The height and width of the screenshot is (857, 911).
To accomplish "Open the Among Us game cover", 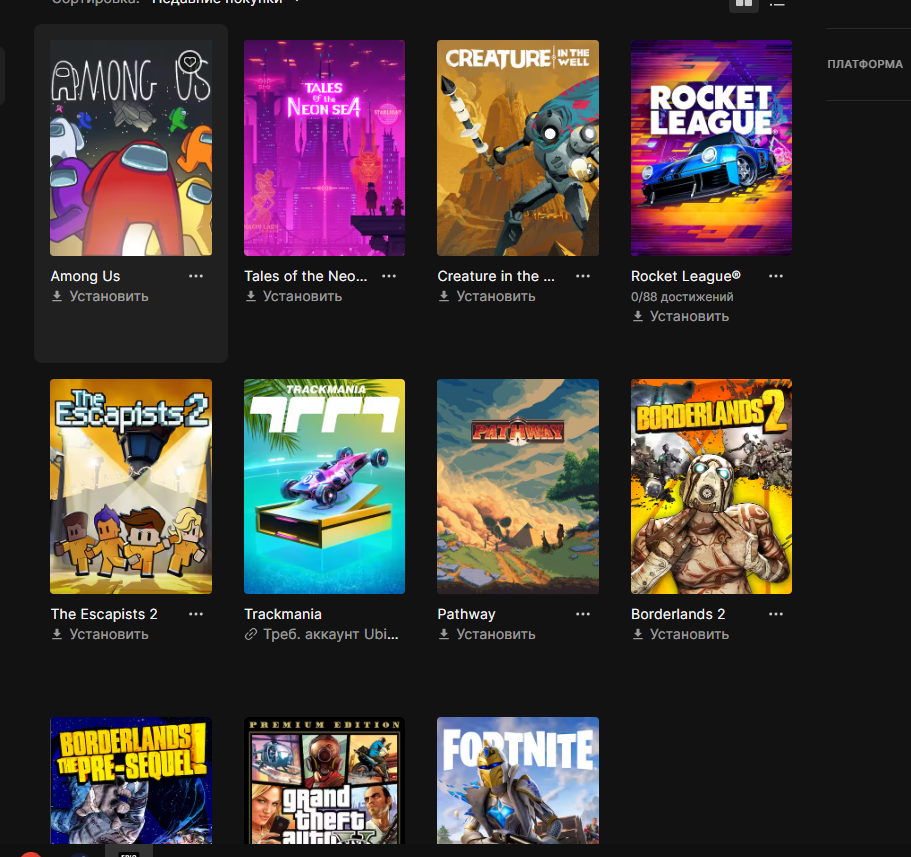I will click(131, 148).
